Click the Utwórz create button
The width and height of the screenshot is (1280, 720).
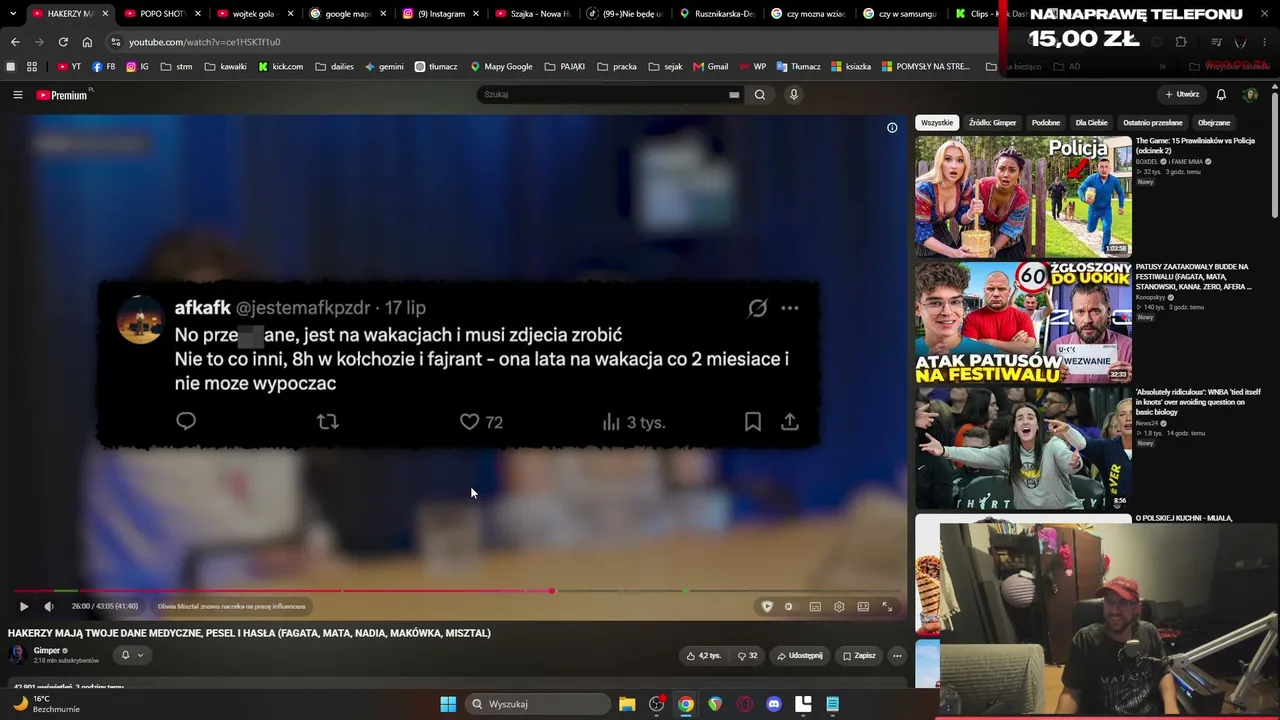pyautogui.click(x=1182, y=95)
